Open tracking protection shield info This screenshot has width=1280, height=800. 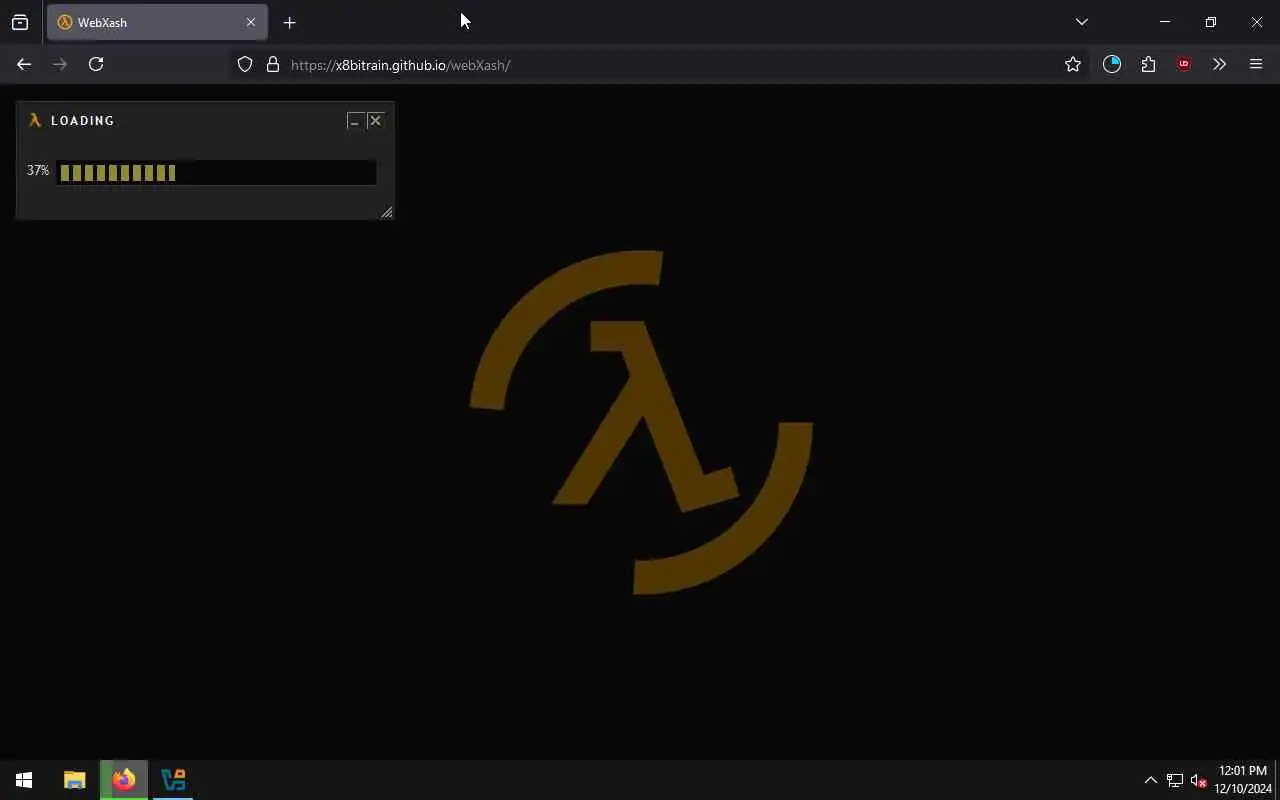245,64
